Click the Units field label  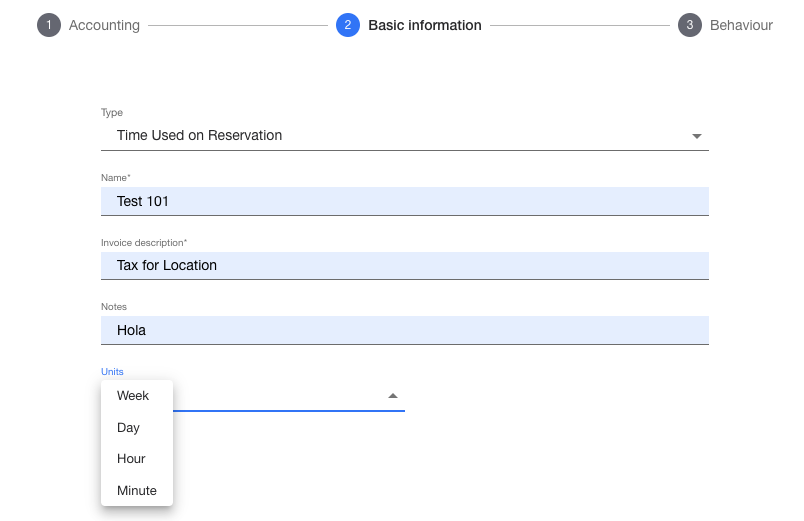pyautogui.click(x=112, y=371)
